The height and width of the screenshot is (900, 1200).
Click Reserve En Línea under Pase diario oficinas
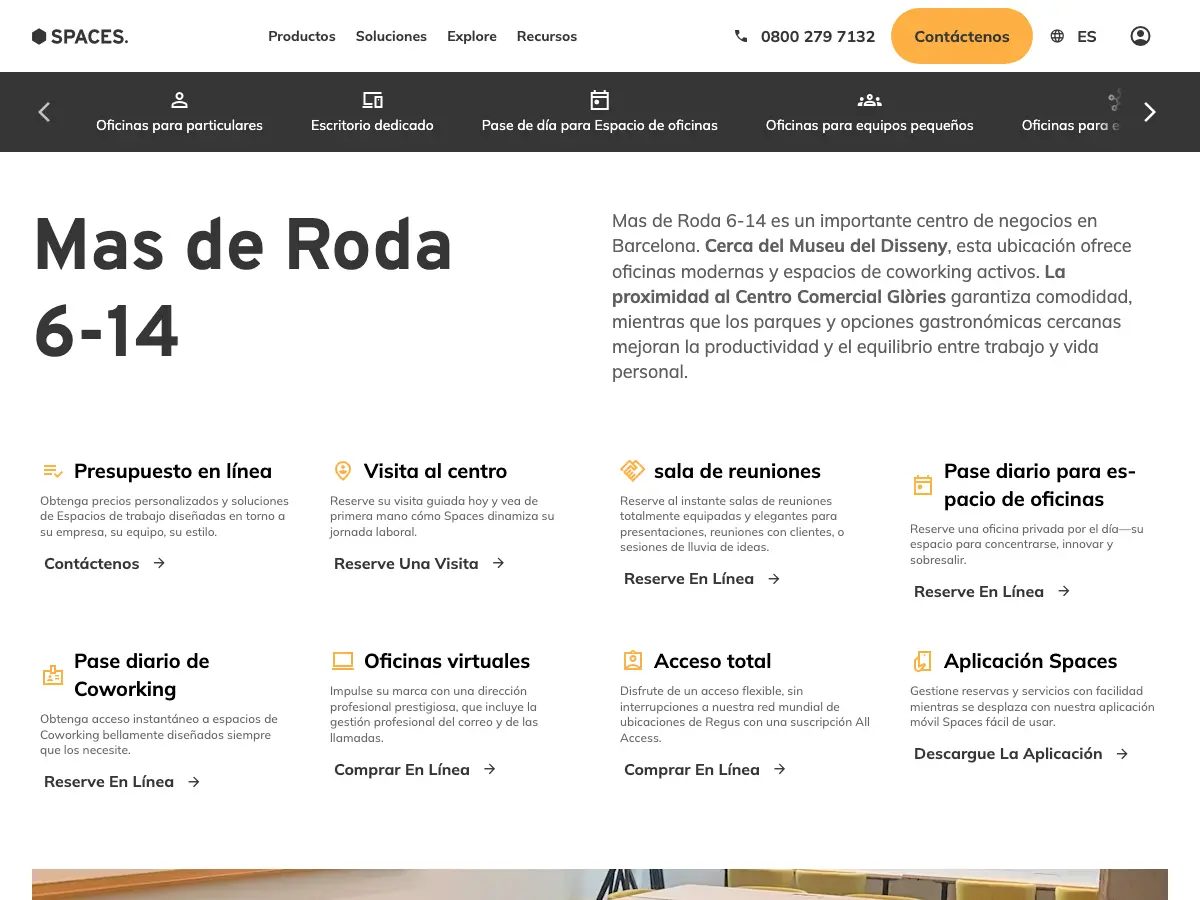[x=979, y=592]
